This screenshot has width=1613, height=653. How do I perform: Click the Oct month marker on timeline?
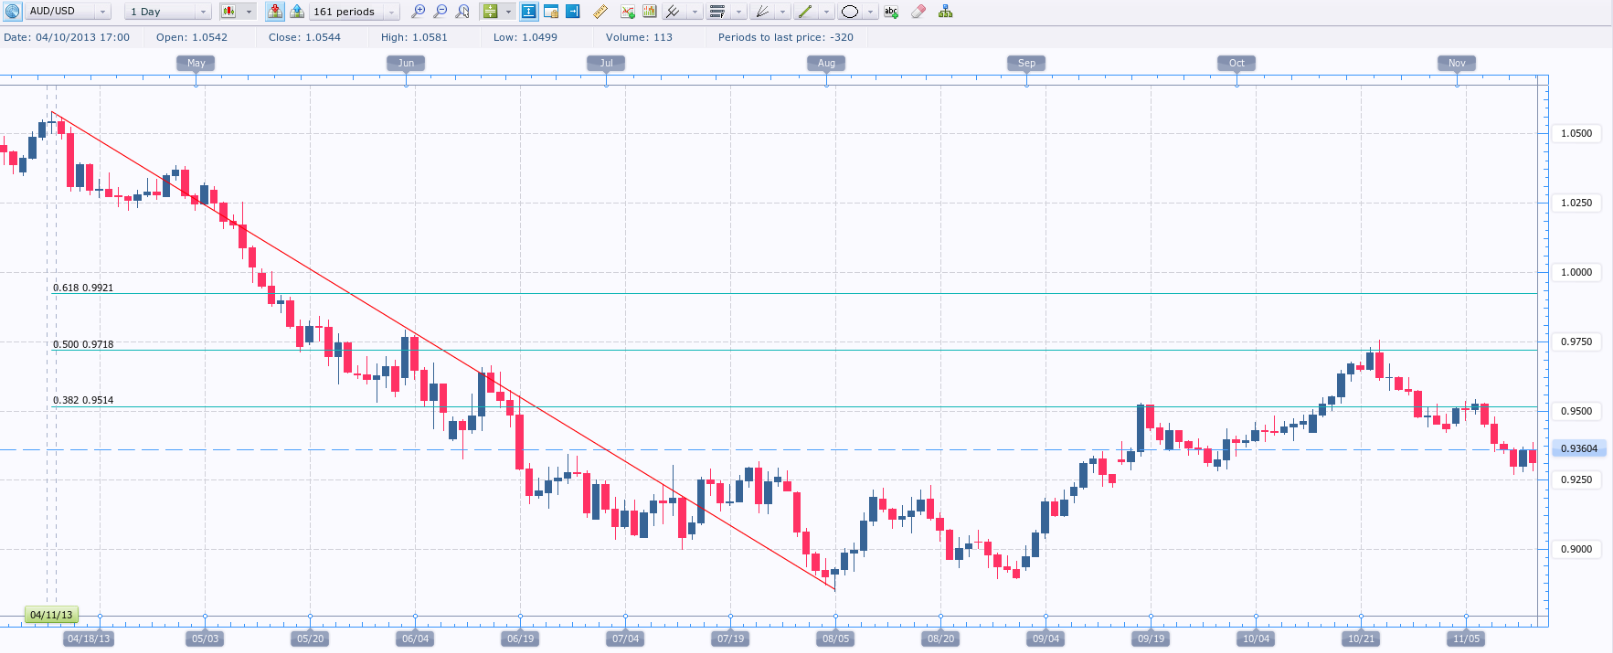[1237, 62]
